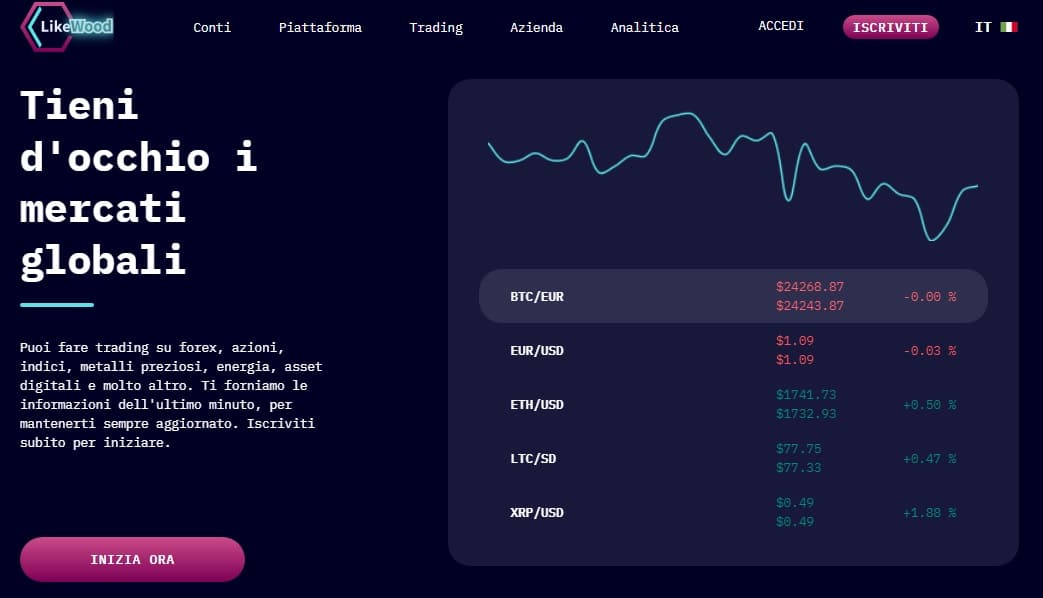Click the $1741.73 ETH/USD price
This screenshot has width=1043, height=598.
click(x=806, y=395)
